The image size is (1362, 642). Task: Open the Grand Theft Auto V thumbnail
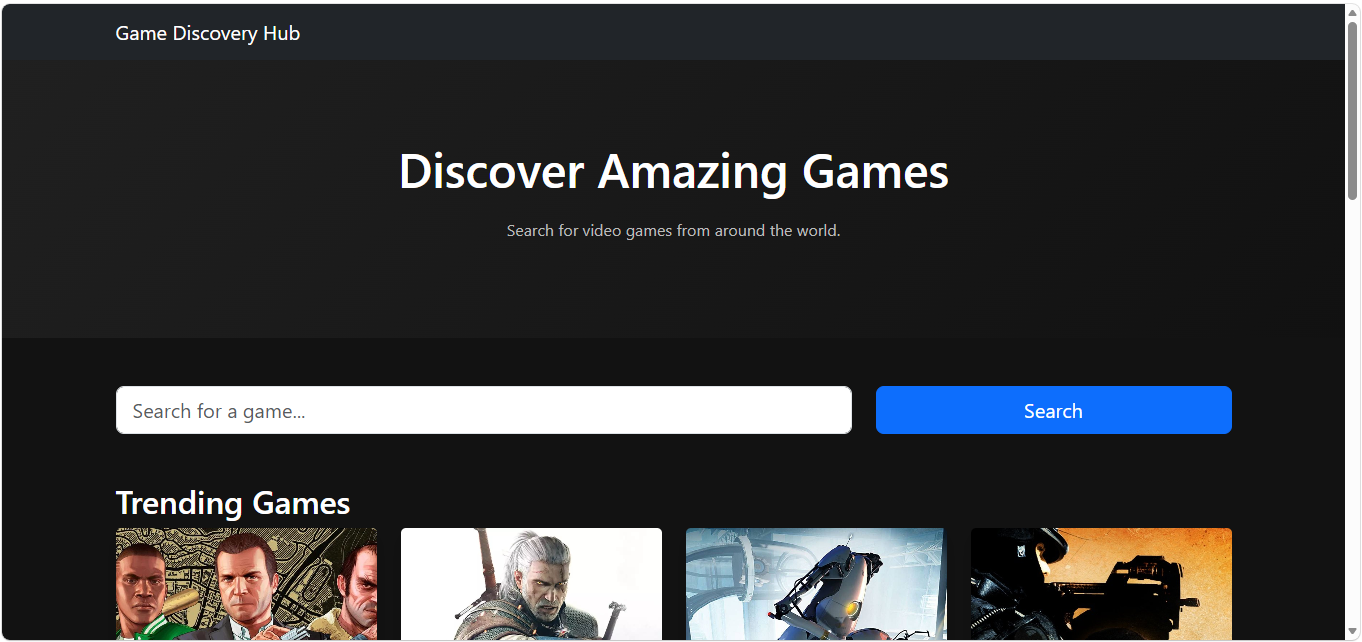[247, 584]
